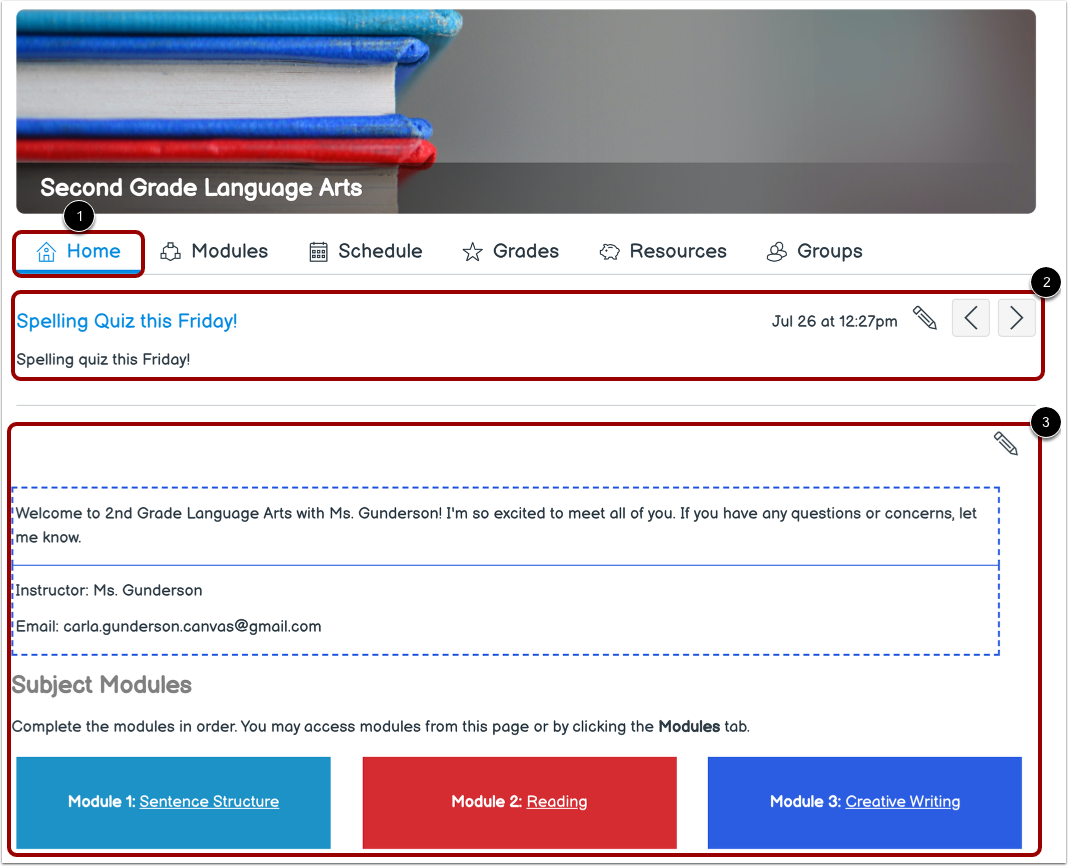
Task: Click the people icon beside Groups
Action: 776,252
